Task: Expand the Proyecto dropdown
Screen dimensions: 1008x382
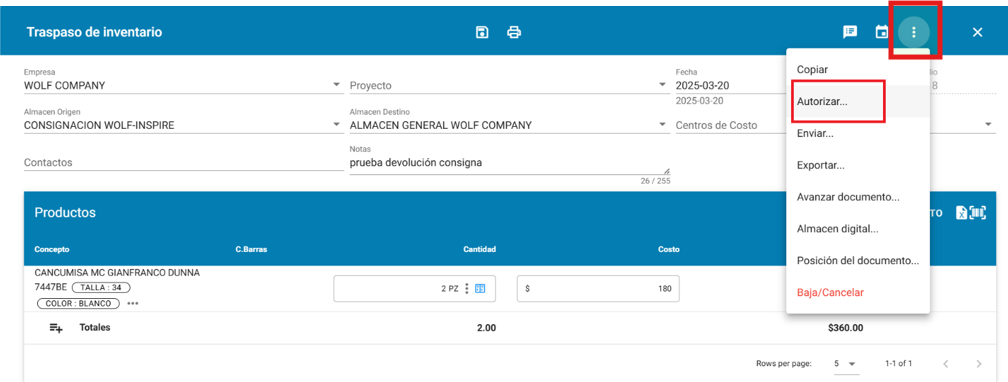Action: pyautogui.click(x=663, y=85)
